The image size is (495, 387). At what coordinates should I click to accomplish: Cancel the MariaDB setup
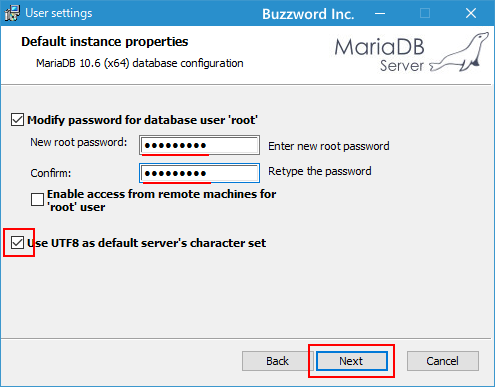443,361
